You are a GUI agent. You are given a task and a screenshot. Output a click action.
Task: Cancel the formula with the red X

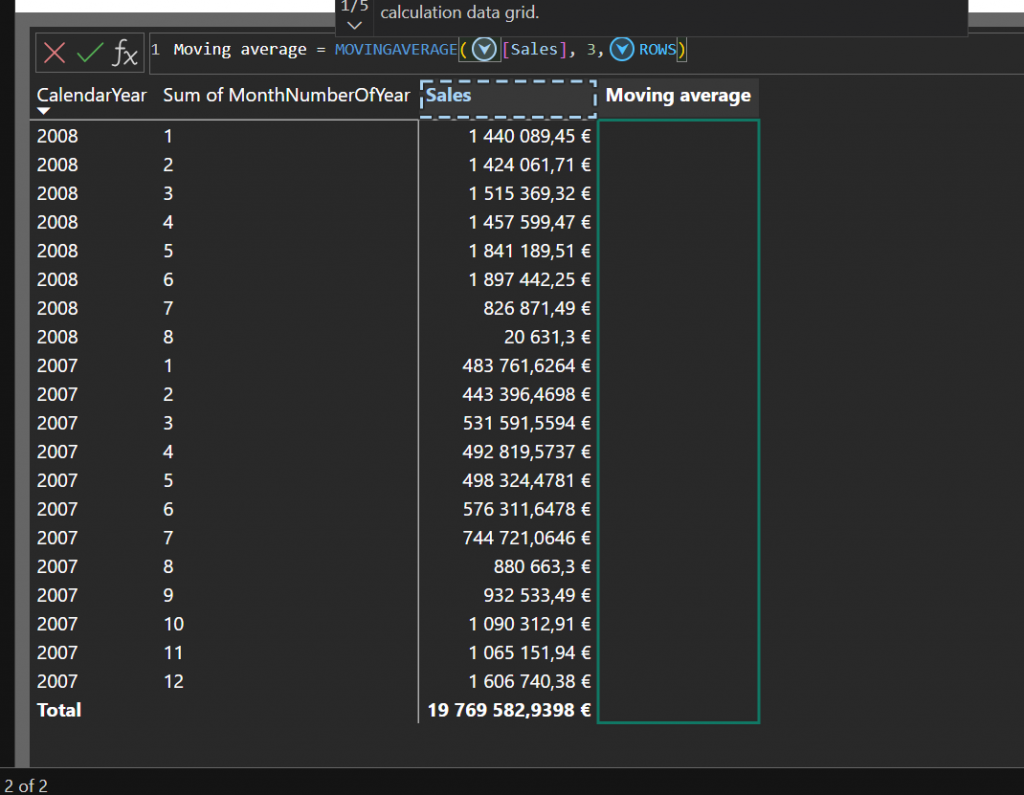tap(55, 53)
